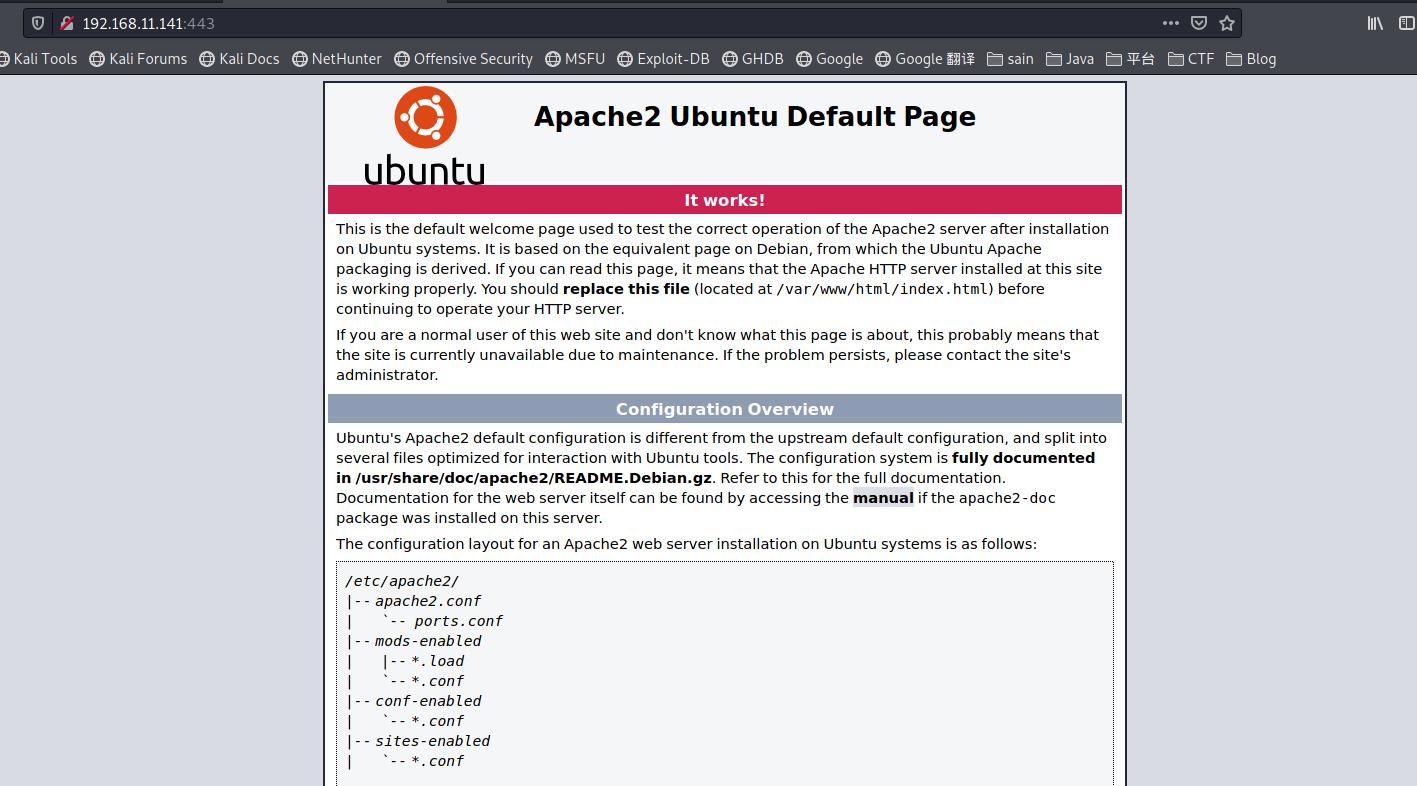Open the GHDB bookmark
Image resolution: width=1417 pixels, height=786 pixels.
click(x=753, y=59)
